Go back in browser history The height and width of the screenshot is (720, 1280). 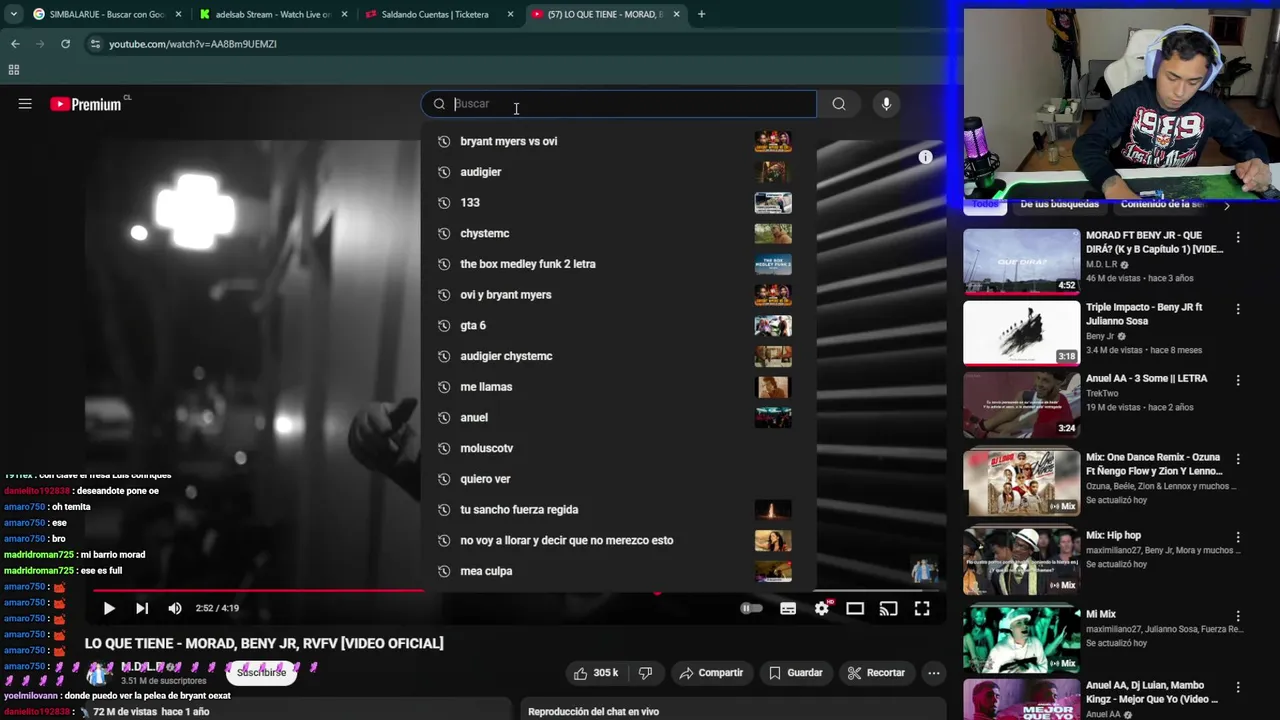tap(15, 44)
